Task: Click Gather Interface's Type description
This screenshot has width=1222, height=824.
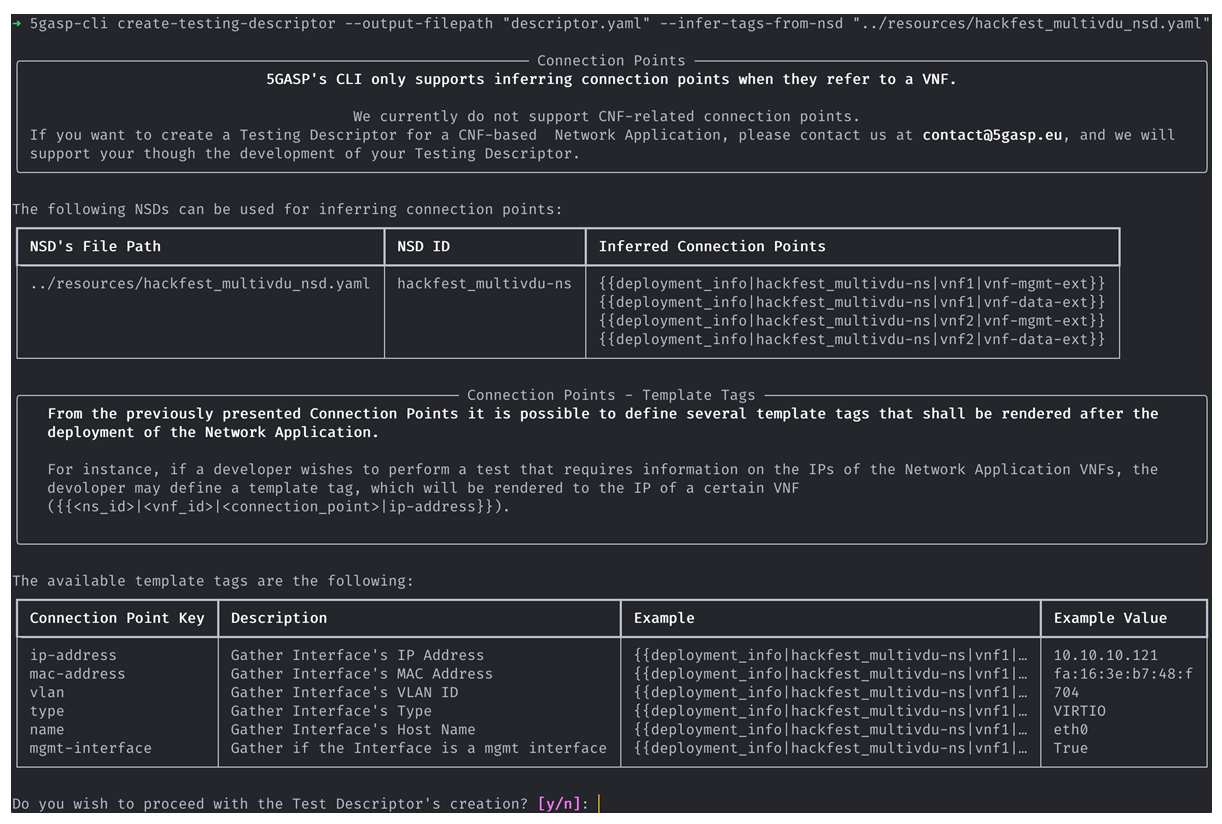Action: [x=332, y=711]
